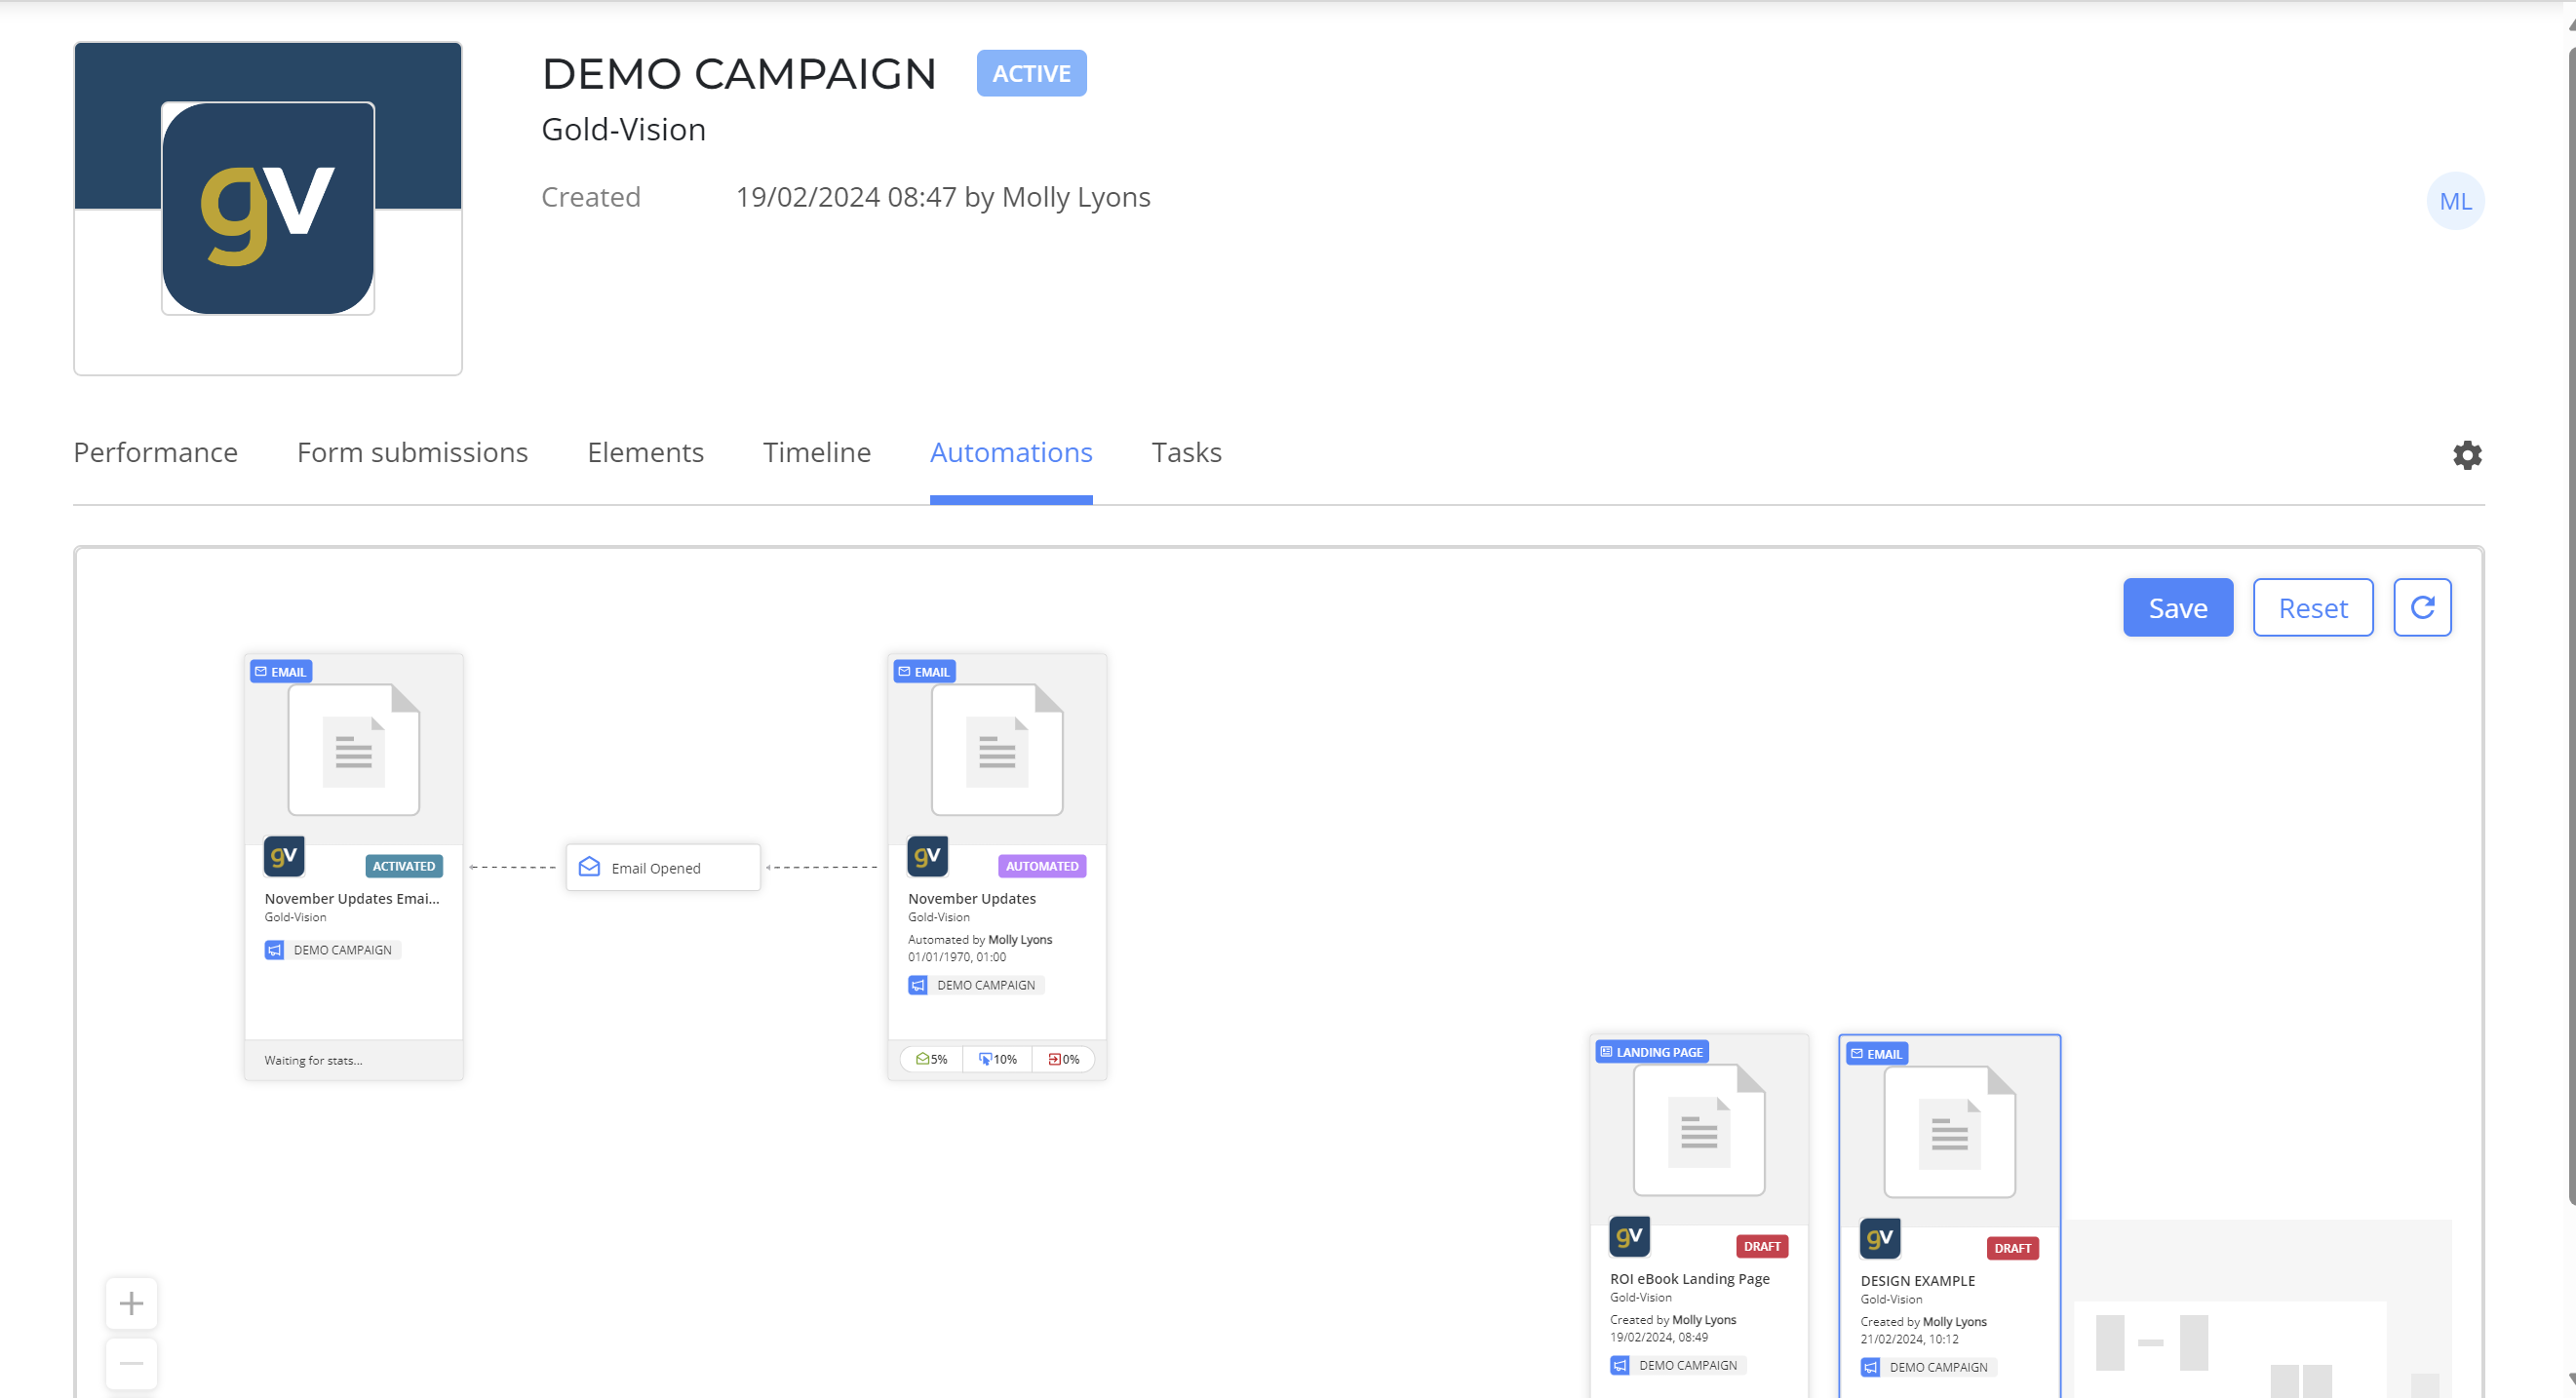Click the 0% bounce rate stat

point(1063,1059)
